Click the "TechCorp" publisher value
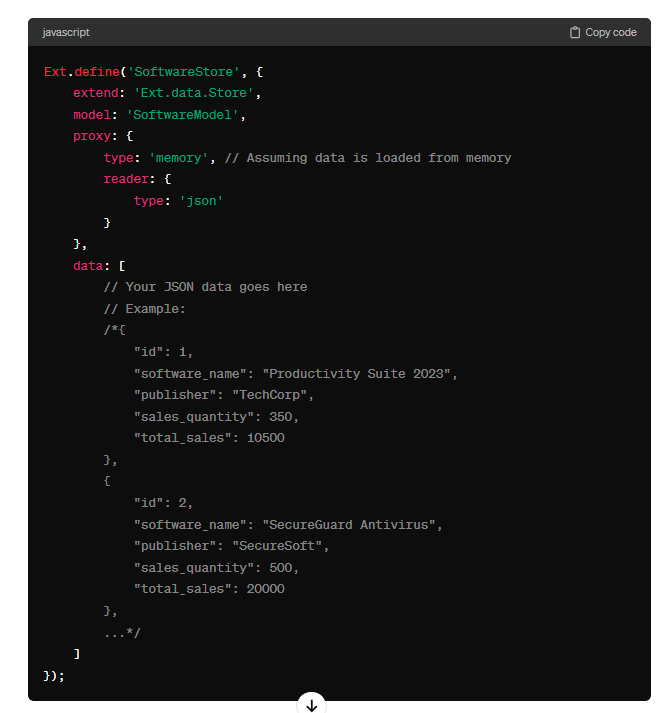 coord(270,395)
